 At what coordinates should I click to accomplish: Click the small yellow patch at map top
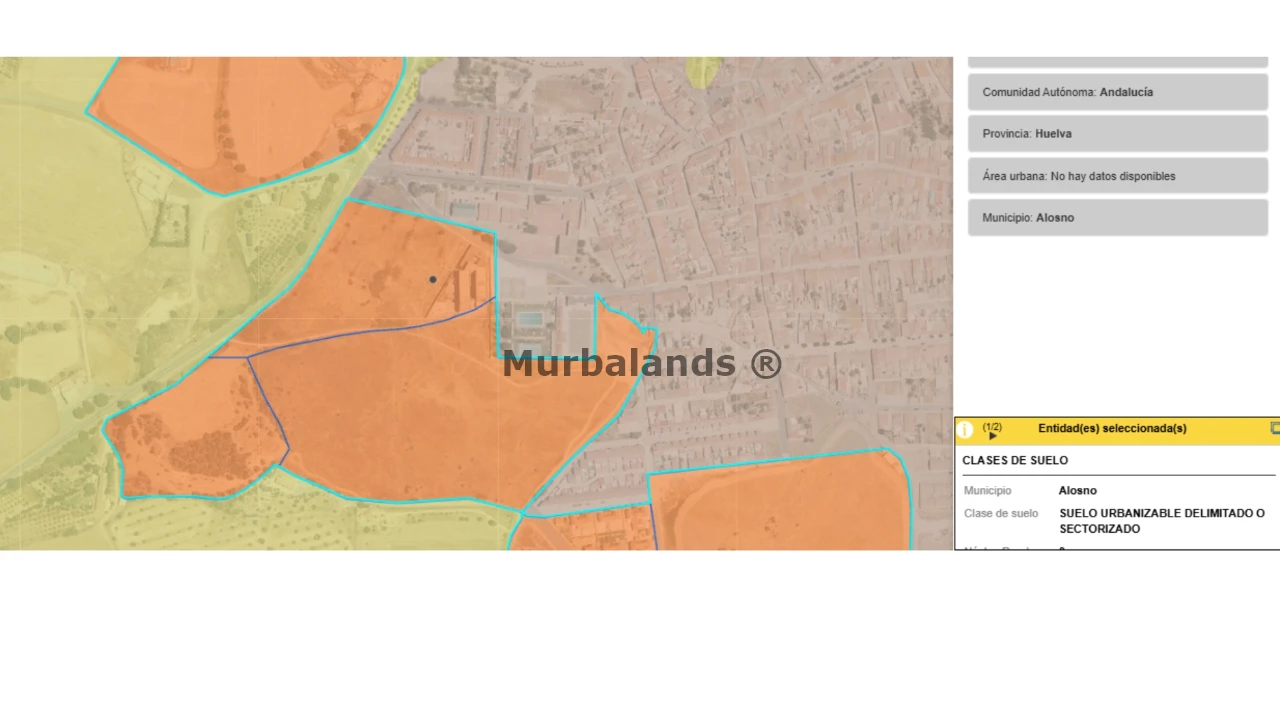pyautogui.click(x=703, y=71)
